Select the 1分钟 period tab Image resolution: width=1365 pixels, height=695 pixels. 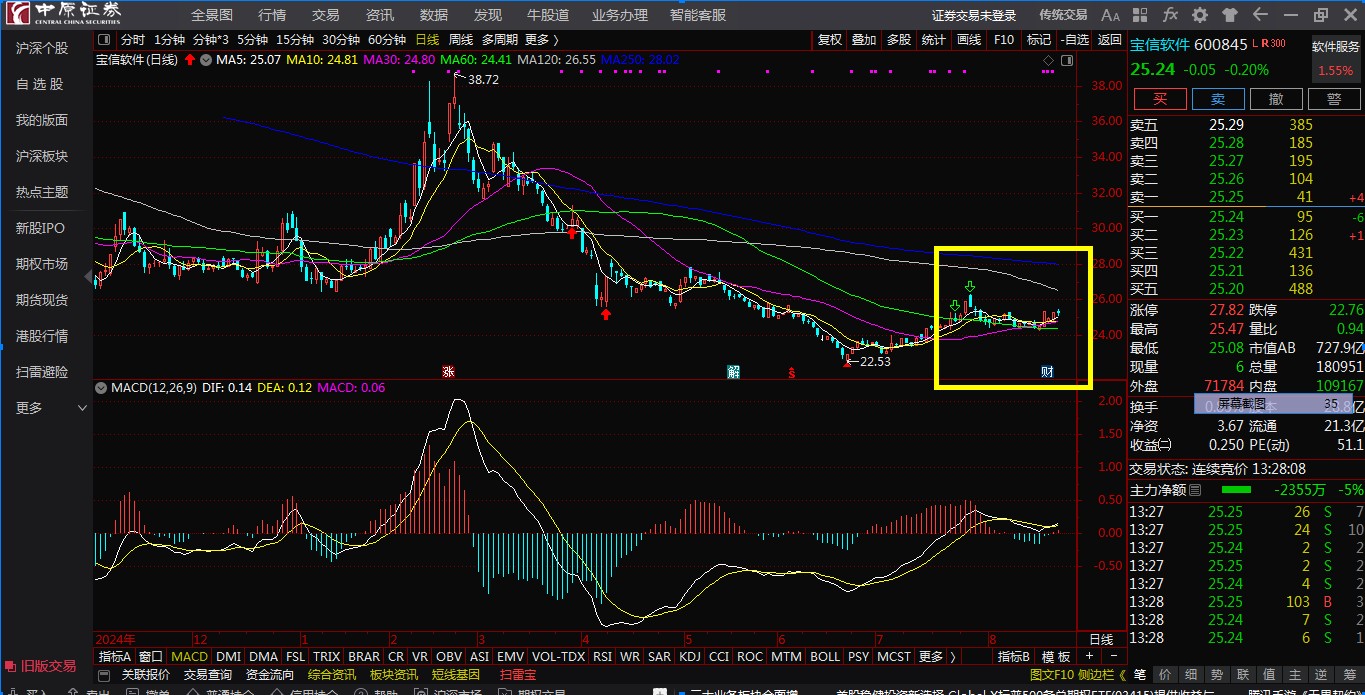click(x=169, y=40)
